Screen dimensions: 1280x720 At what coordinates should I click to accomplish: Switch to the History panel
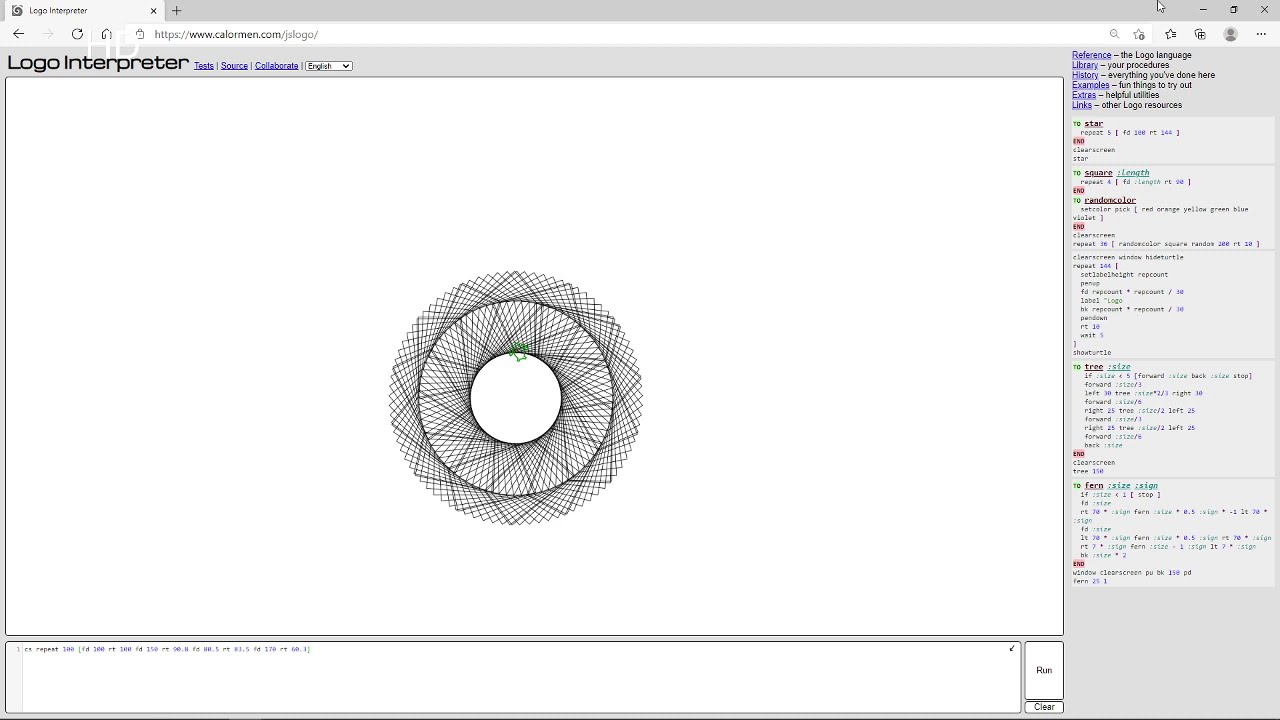[1085, 75]
